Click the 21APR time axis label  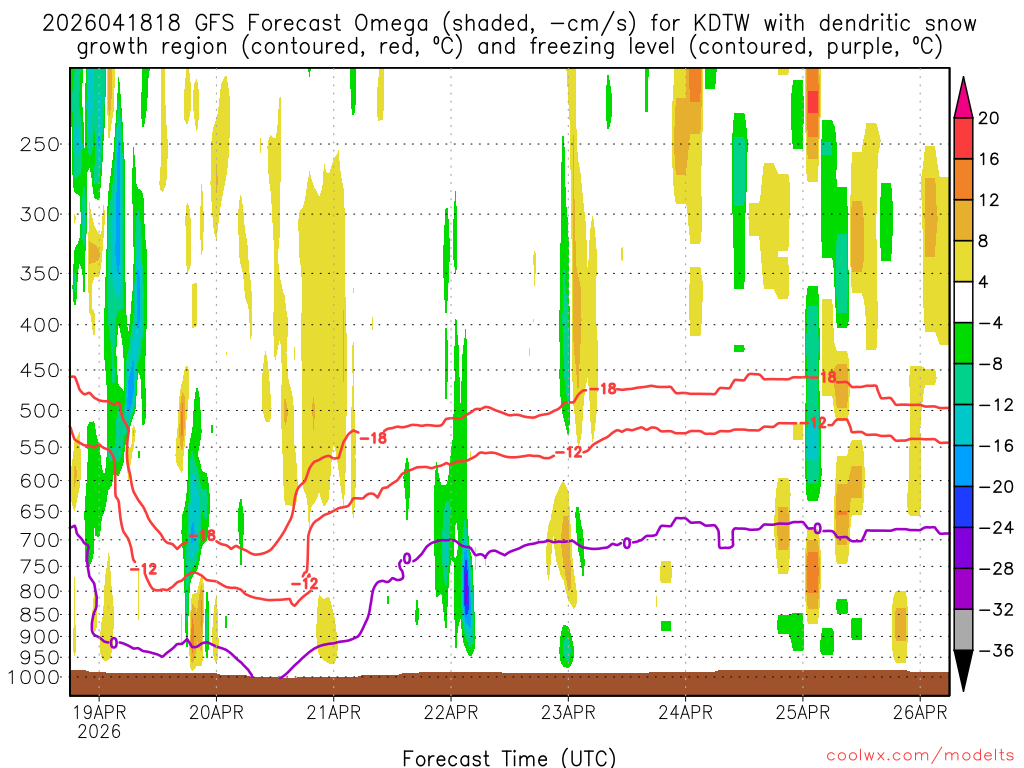(x=334, y=712)
